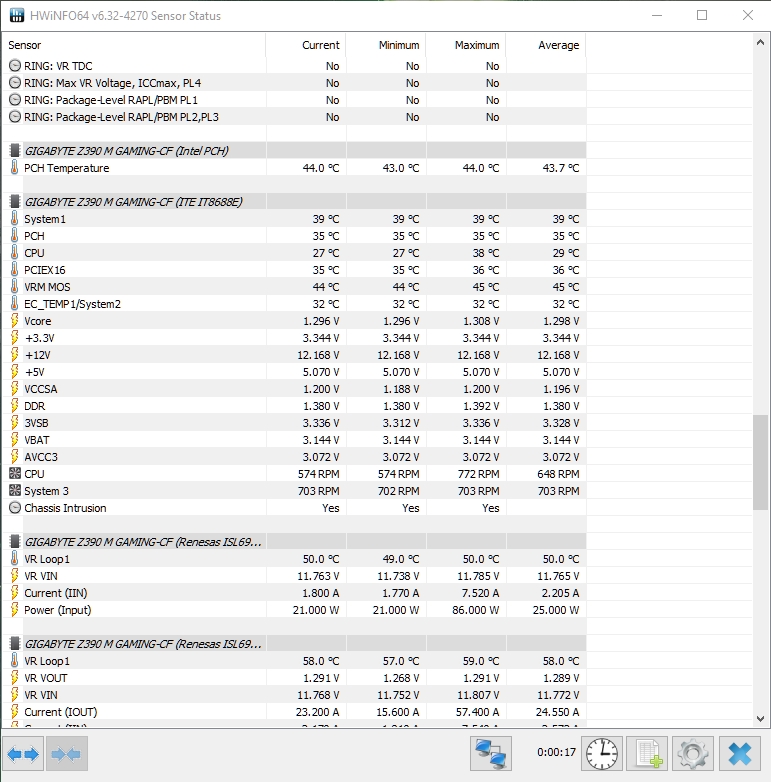Click the System1 thermometer icon
The image size is (771, 782).
coord(15,219)
